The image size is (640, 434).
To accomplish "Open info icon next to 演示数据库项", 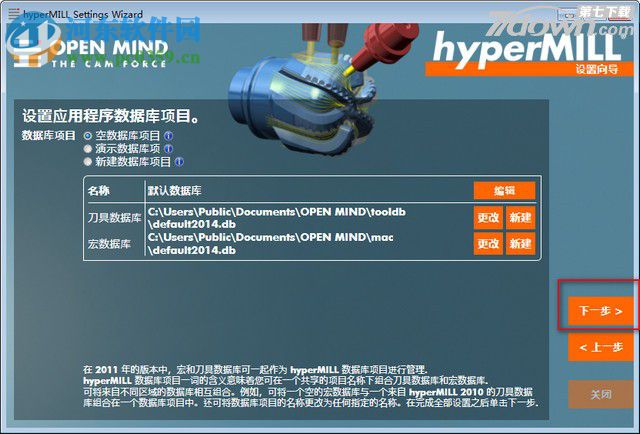I will pyautogui.click(x=168, y=149).
